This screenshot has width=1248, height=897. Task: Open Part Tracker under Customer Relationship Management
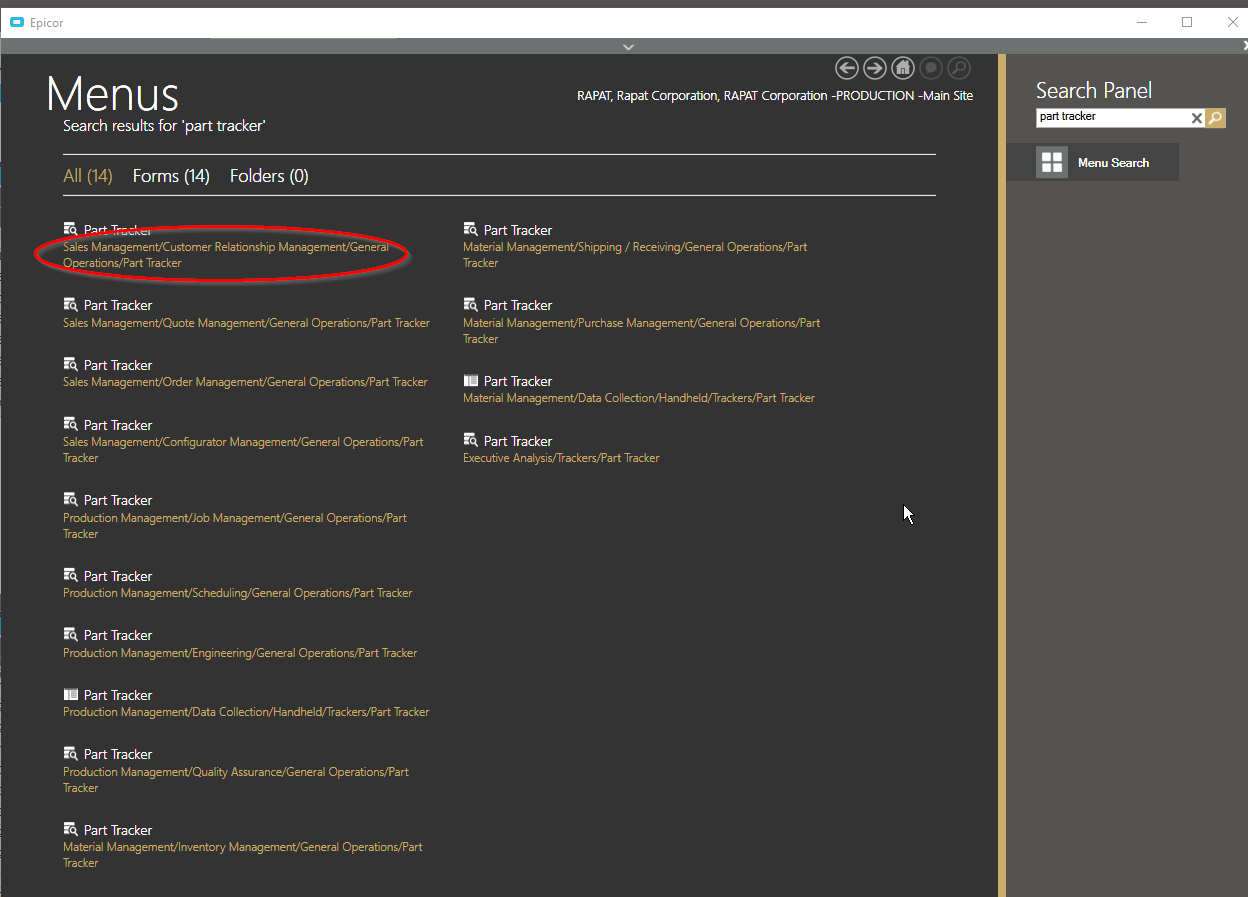pyautogui.click(x=118, y=231)
